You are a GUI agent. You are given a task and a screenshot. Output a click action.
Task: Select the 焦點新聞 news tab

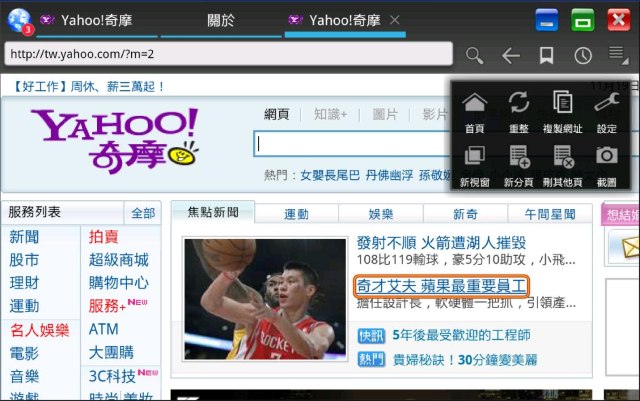pyautogui.click(x=213, y=212)
